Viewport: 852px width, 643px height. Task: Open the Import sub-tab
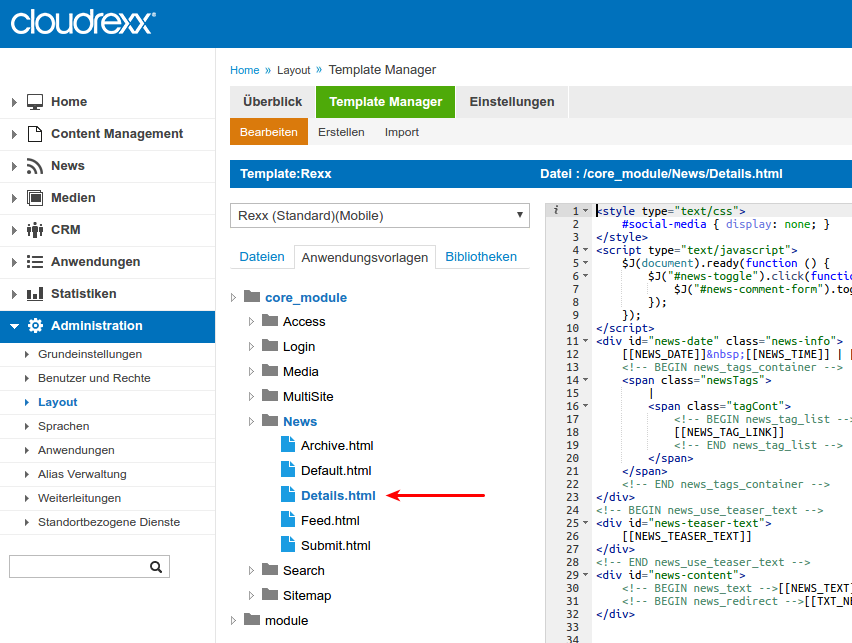(x=402, y=132)
